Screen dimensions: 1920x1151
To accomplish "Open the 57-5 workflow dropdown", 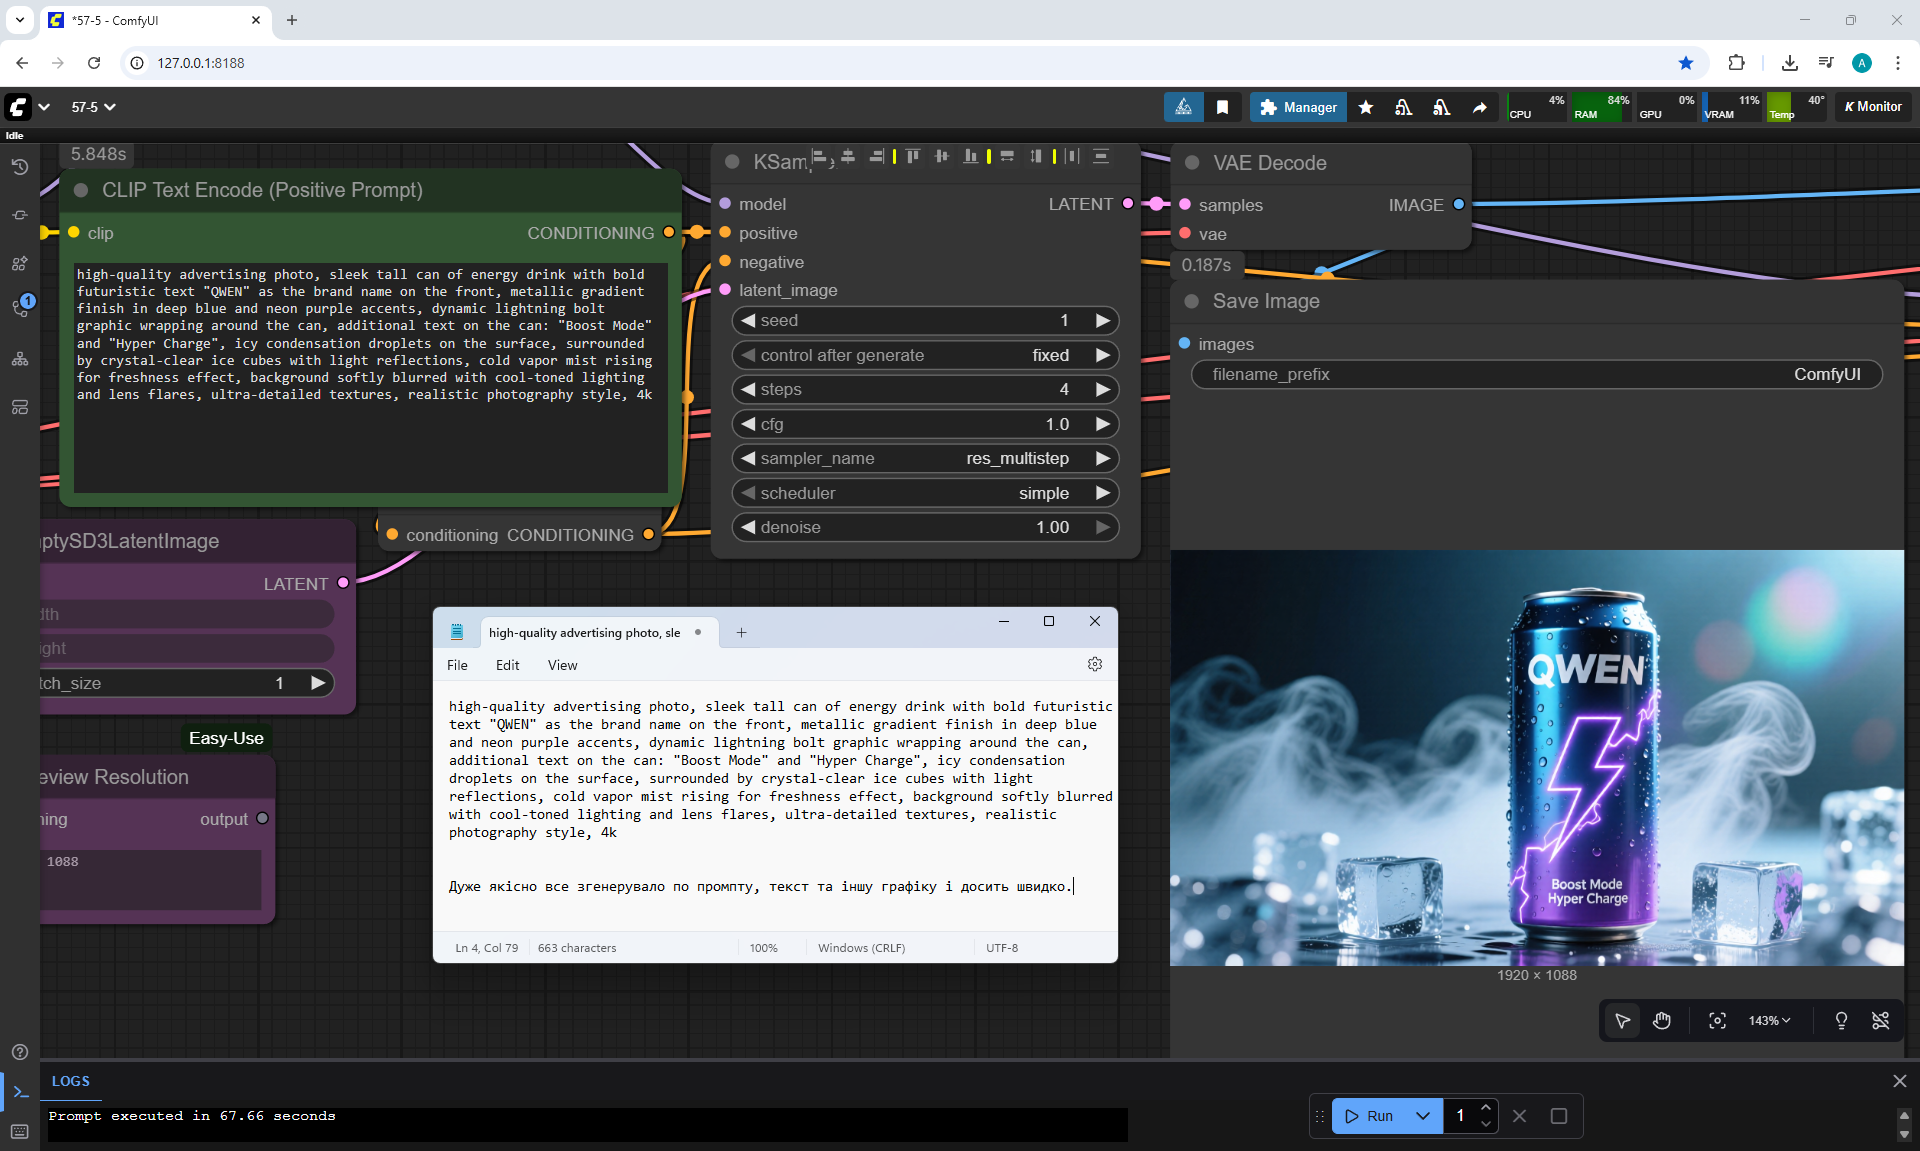I will (x=93, y=107).
